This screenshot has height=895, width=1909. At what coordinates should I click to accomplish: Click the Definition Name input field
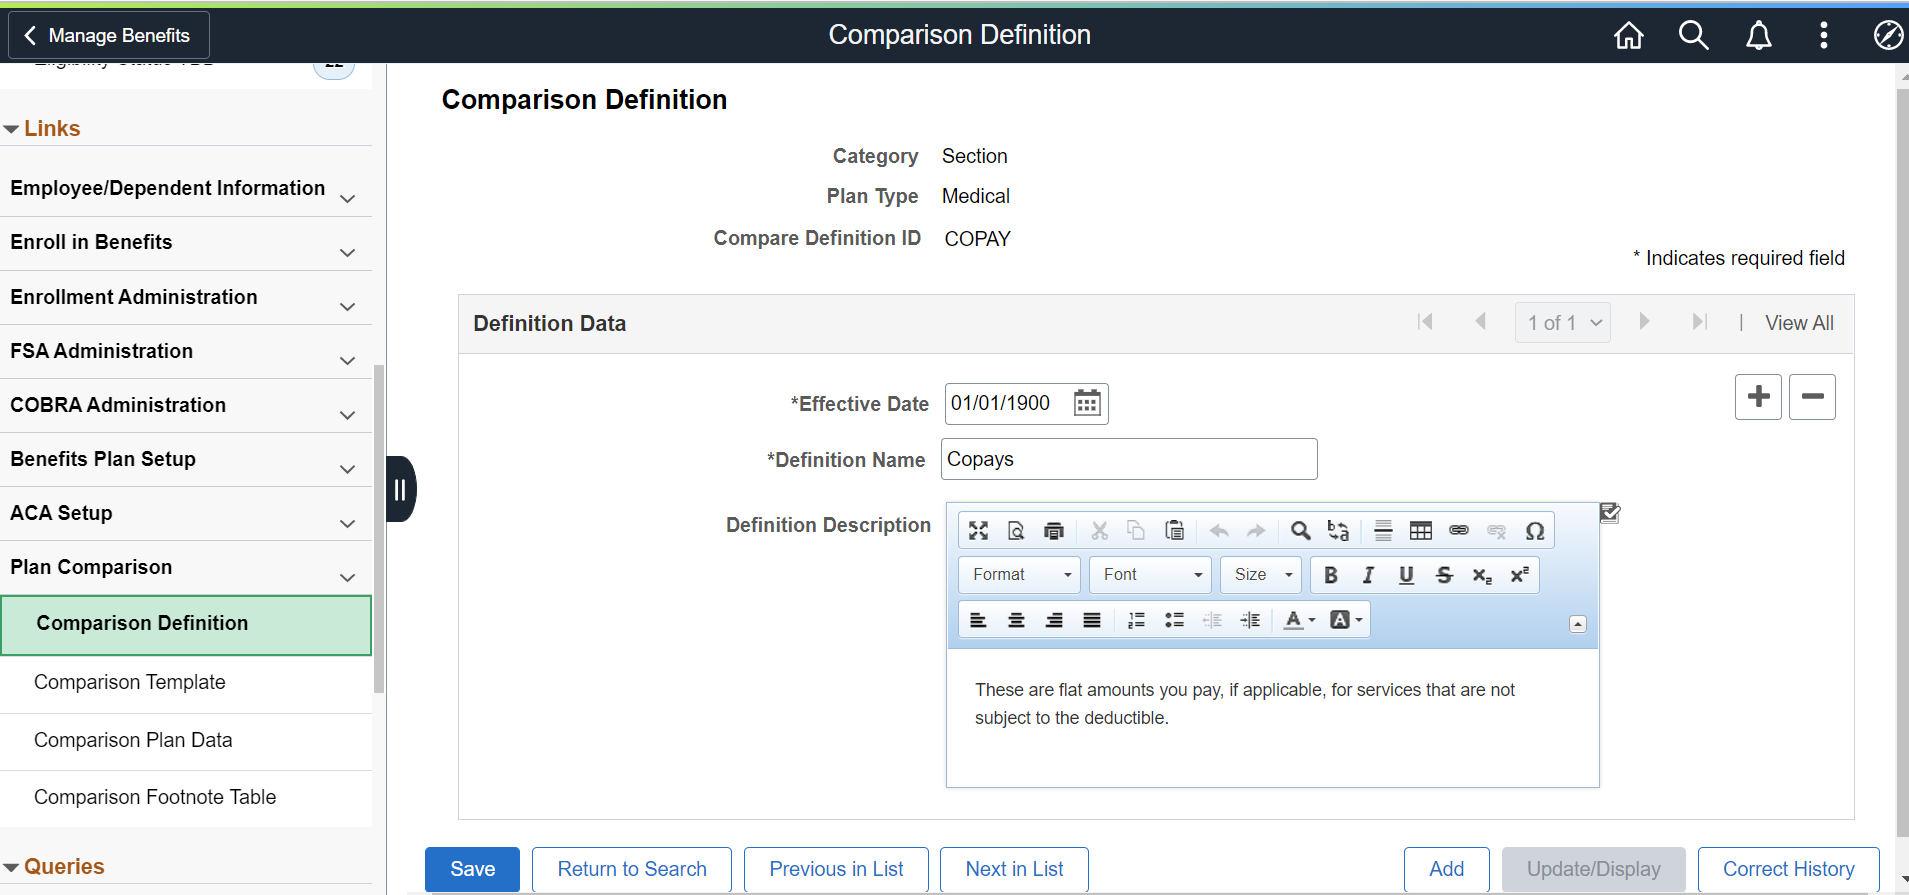pos(1128,460)
